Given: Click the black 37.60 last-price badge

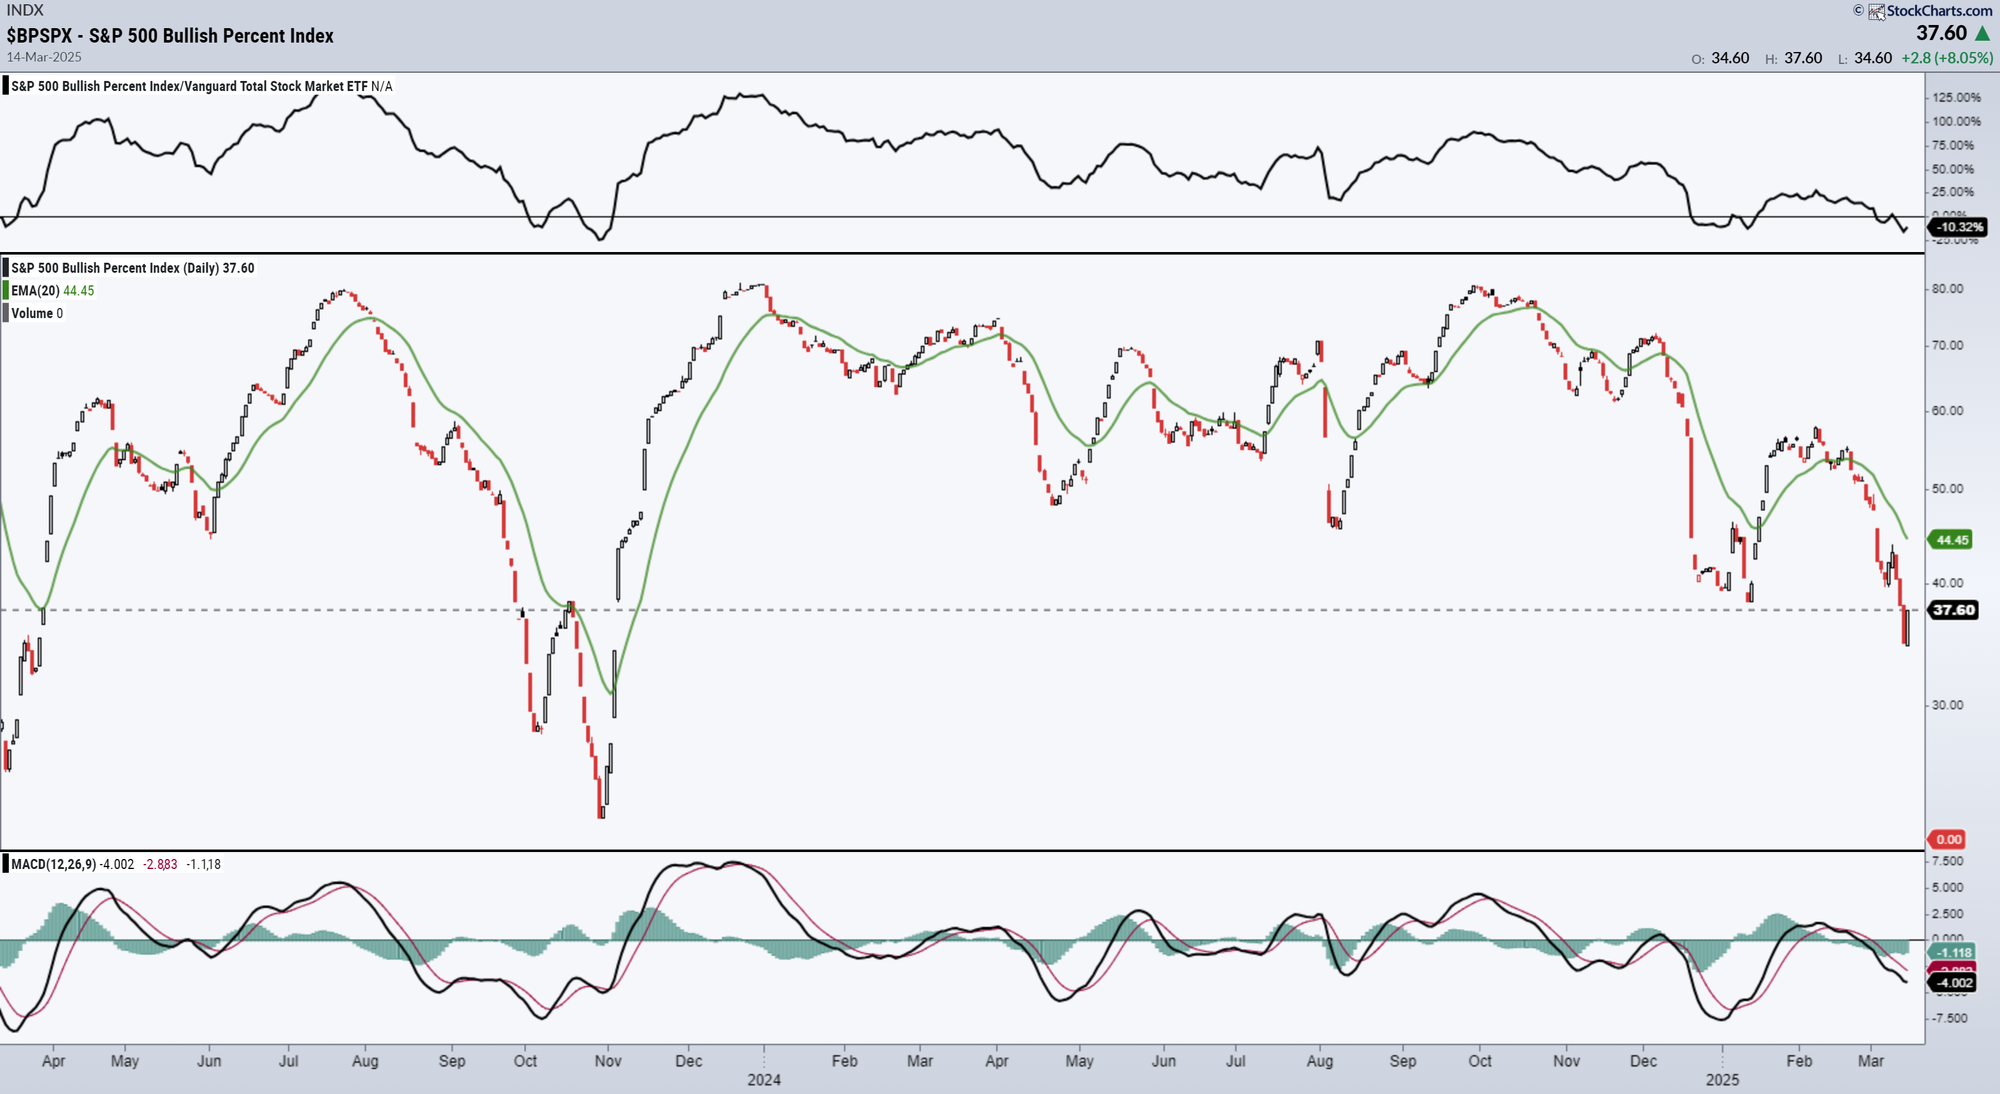Looking at the screenshot, I should coord(1953,610).
